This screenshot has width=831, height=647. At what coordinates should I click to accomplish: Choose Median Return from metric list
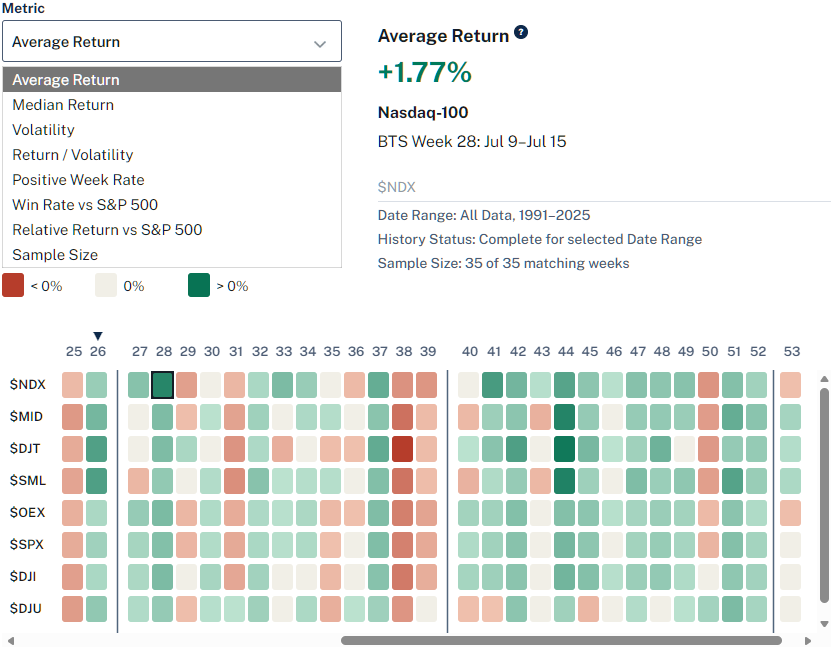172,105
